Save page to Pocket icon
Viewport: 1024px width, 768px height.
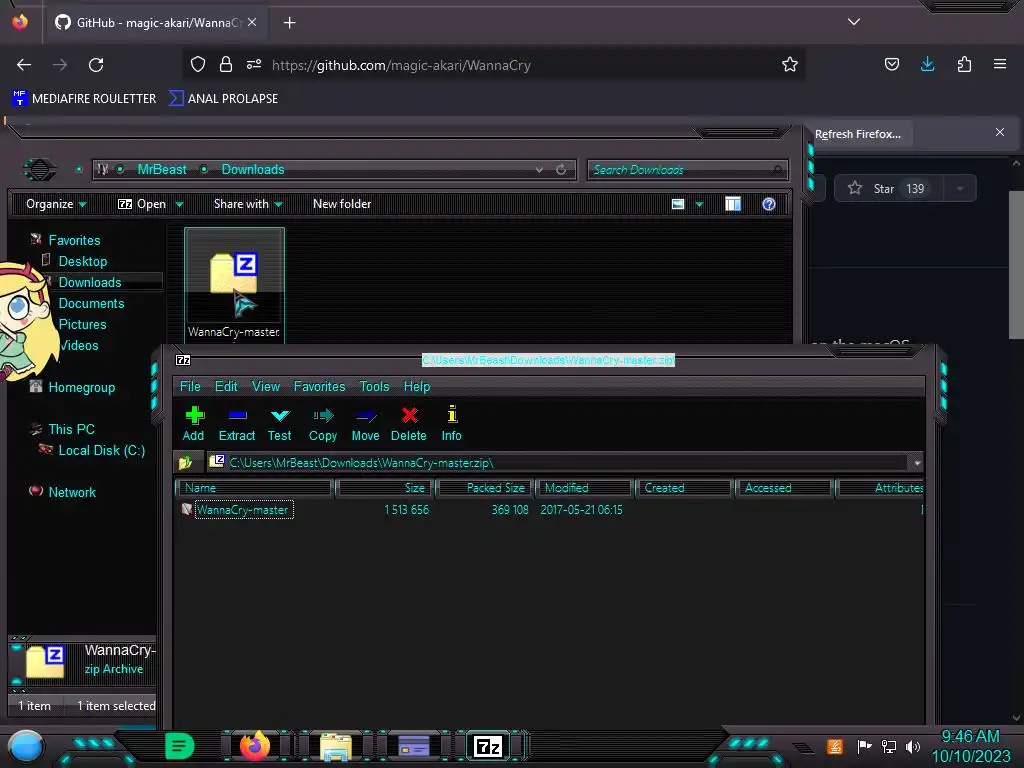(x=891, y=64)
